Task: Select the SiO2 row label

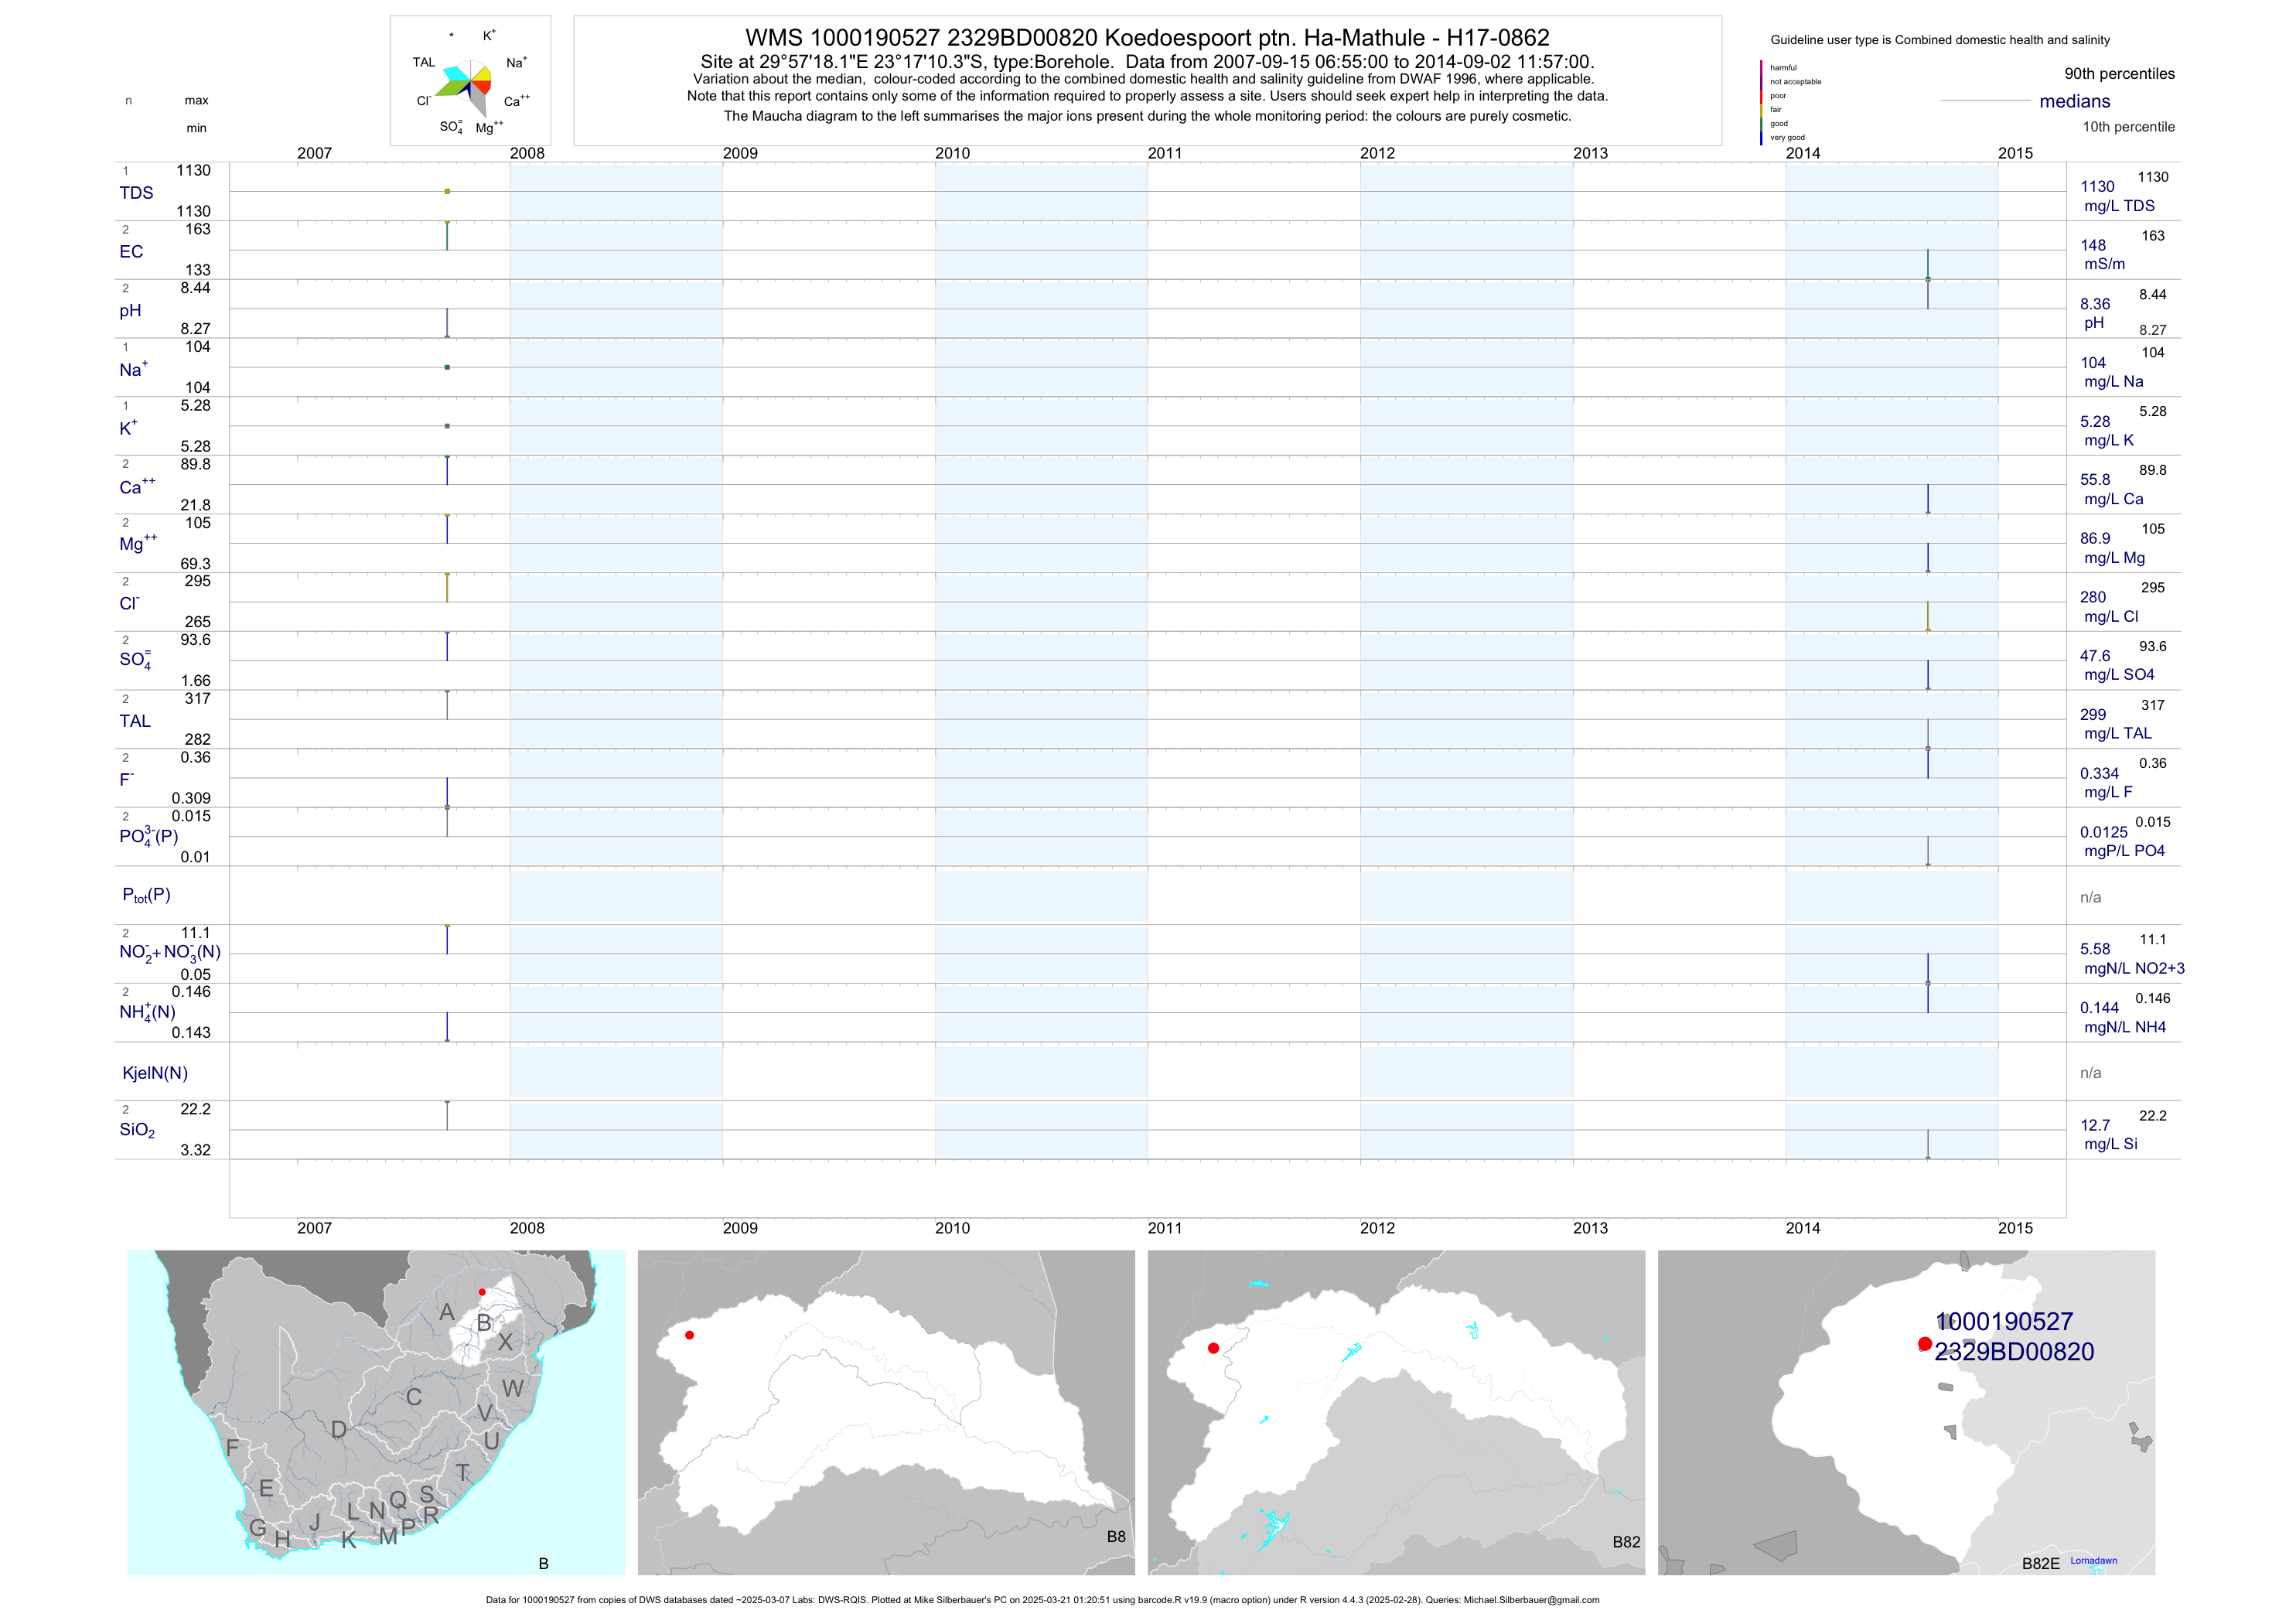Action: pyautogui.click(x=137, y=1130)
